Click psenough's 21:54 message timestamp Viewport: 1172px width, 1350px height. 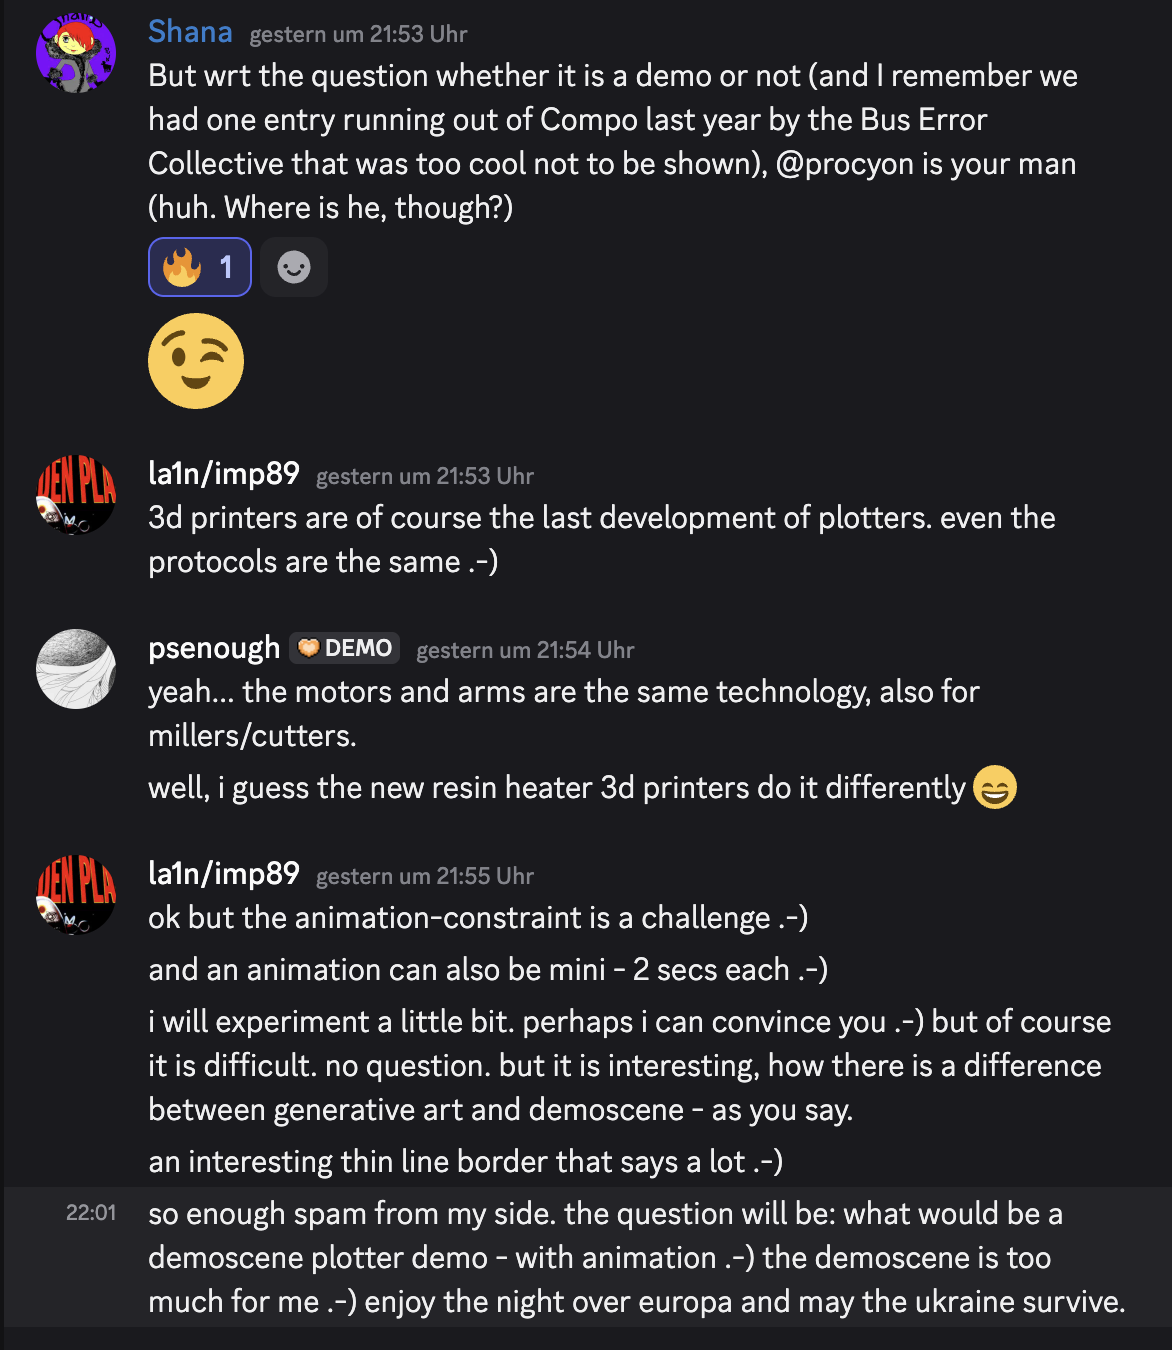pyautogui.click(x=525, y=650)
